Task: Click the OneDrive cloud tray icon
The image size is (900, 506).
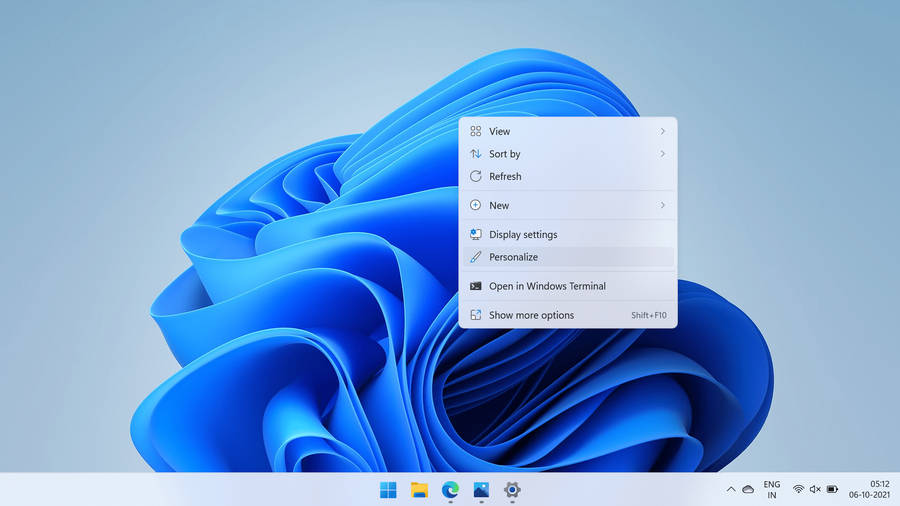Action: 748,489
